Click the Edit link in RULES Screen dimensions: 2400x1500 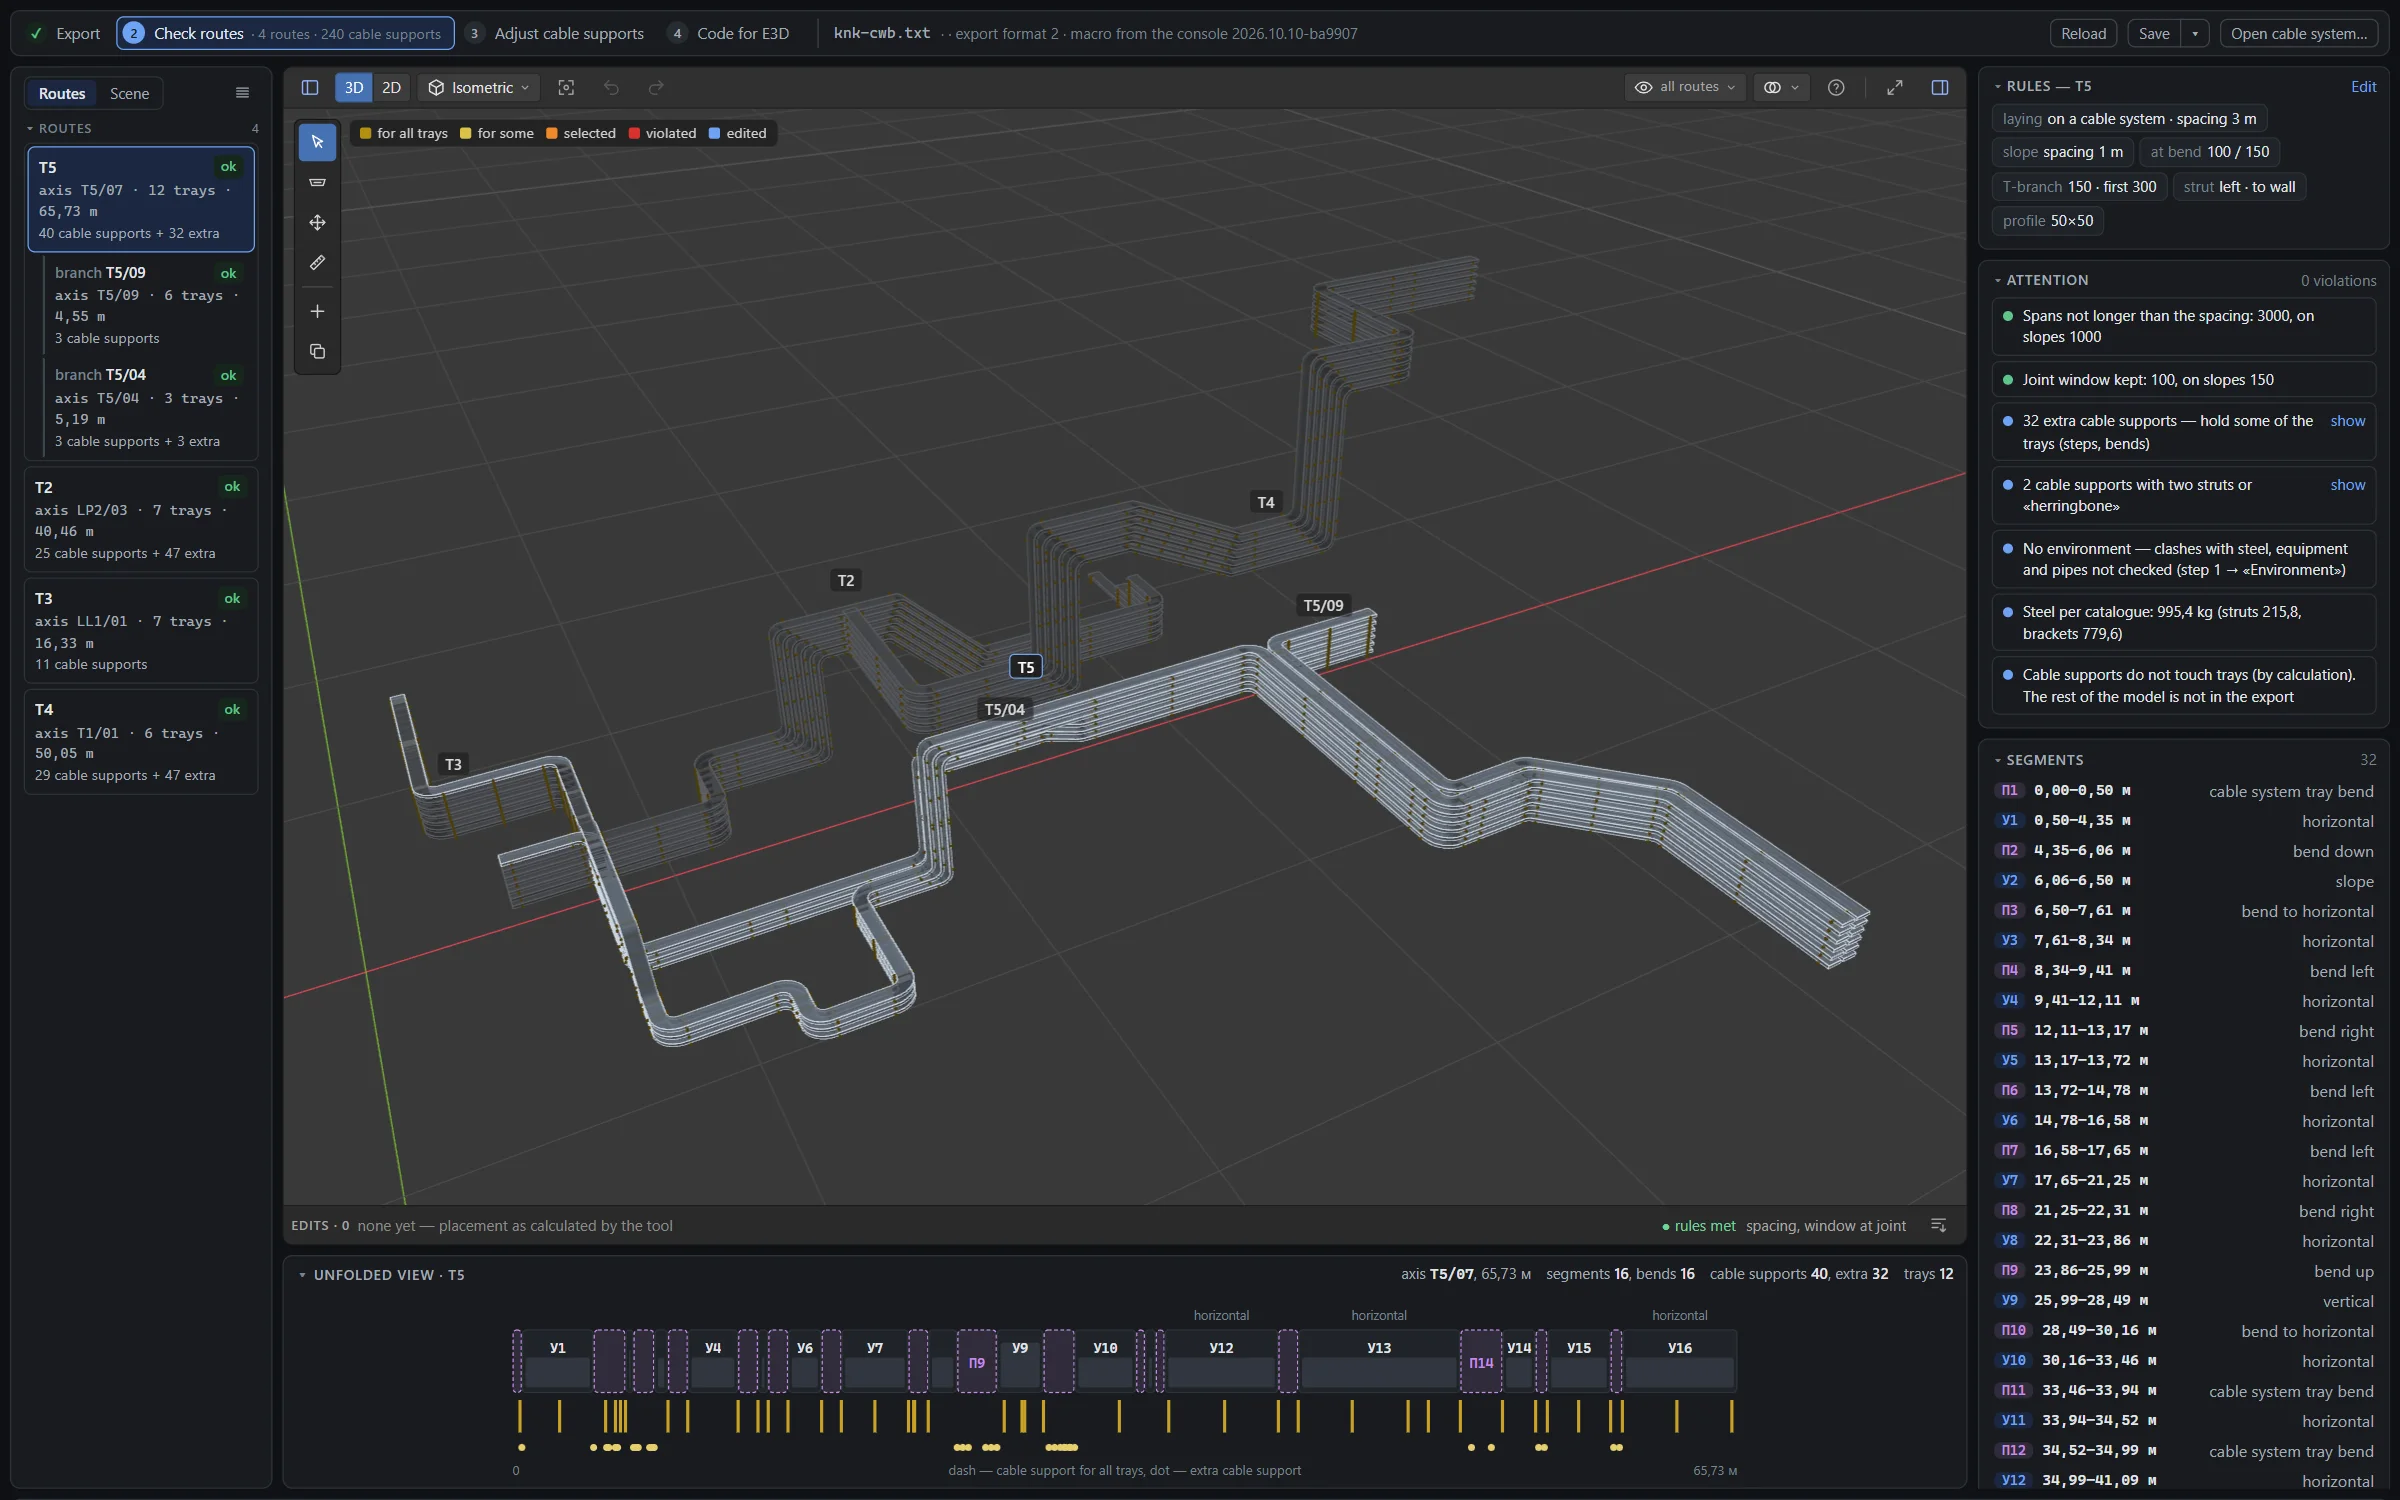(x=2363, y=87)
